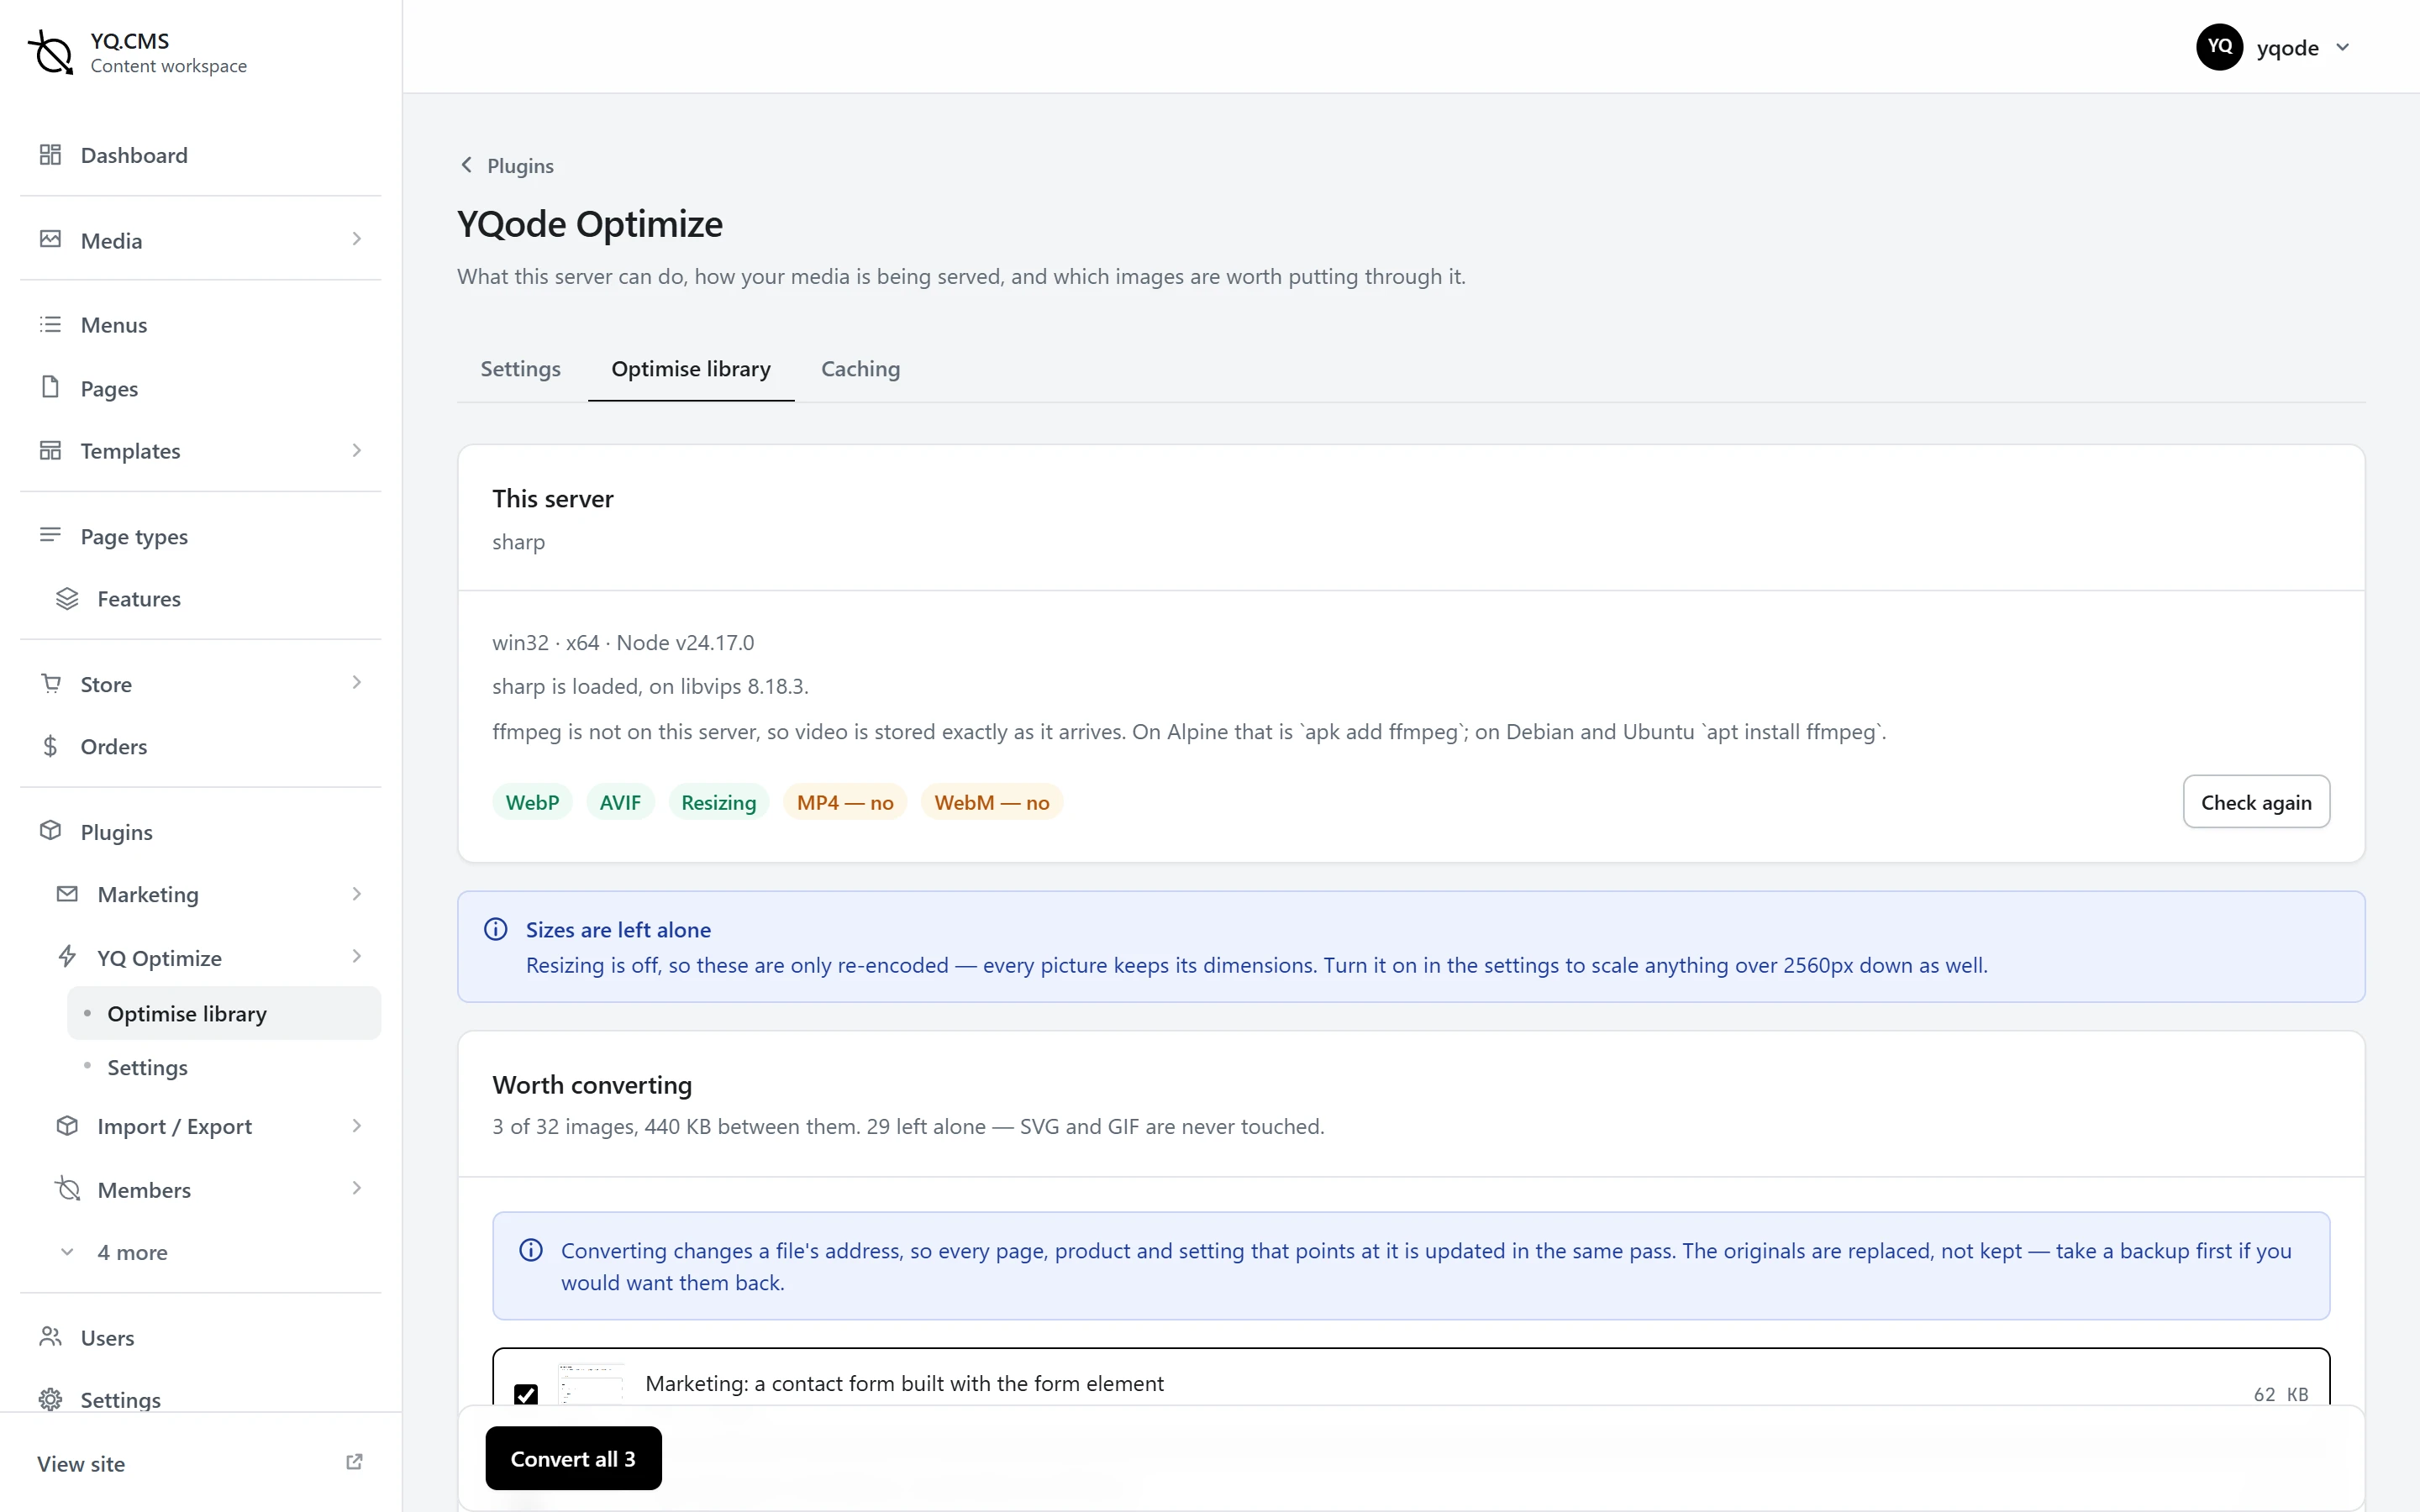Screen dimensions: 2420x1512
Task: Open the Users sidebar link
Action: click(x=200, y=1337)
